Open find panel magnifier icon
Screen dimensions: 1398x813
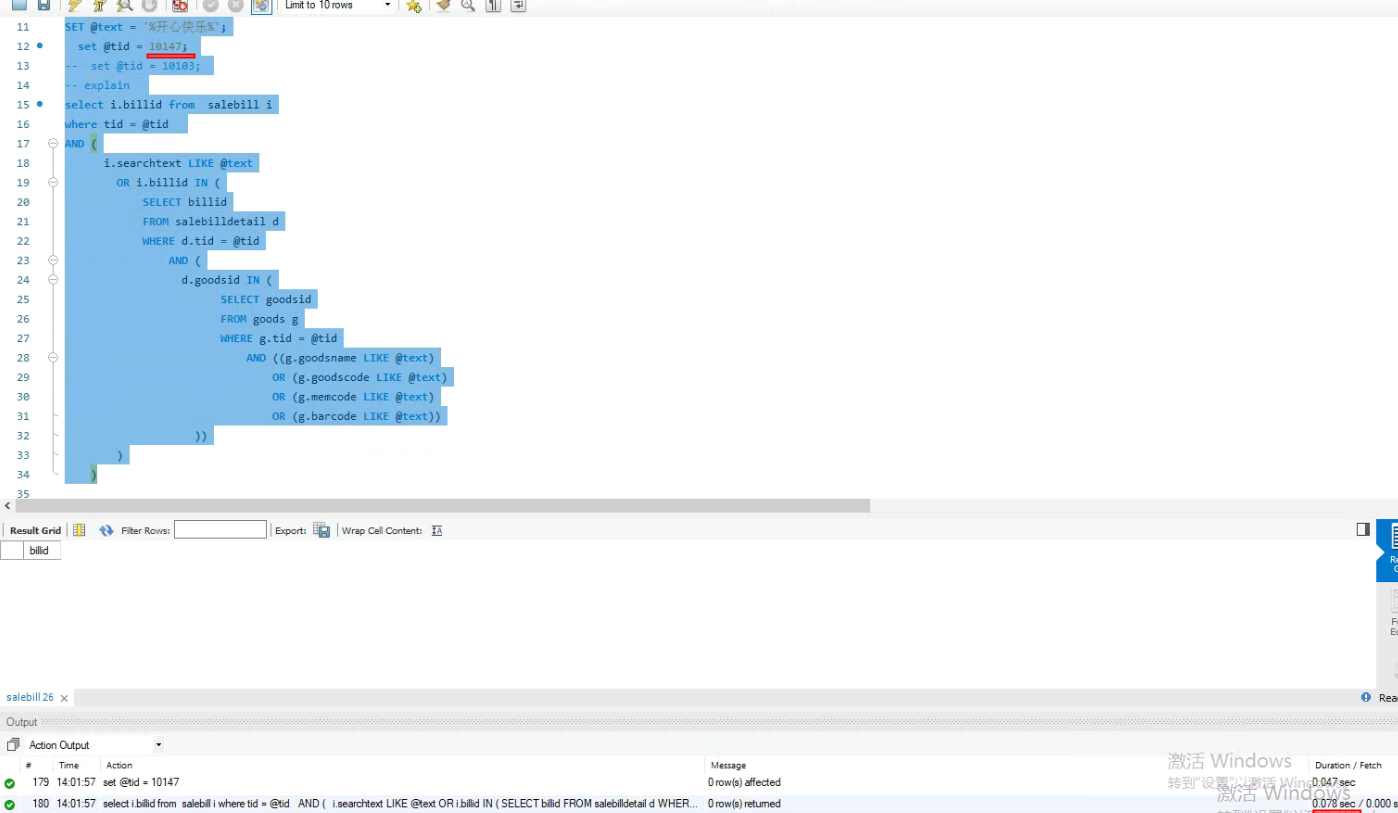(x=468, y=5)
